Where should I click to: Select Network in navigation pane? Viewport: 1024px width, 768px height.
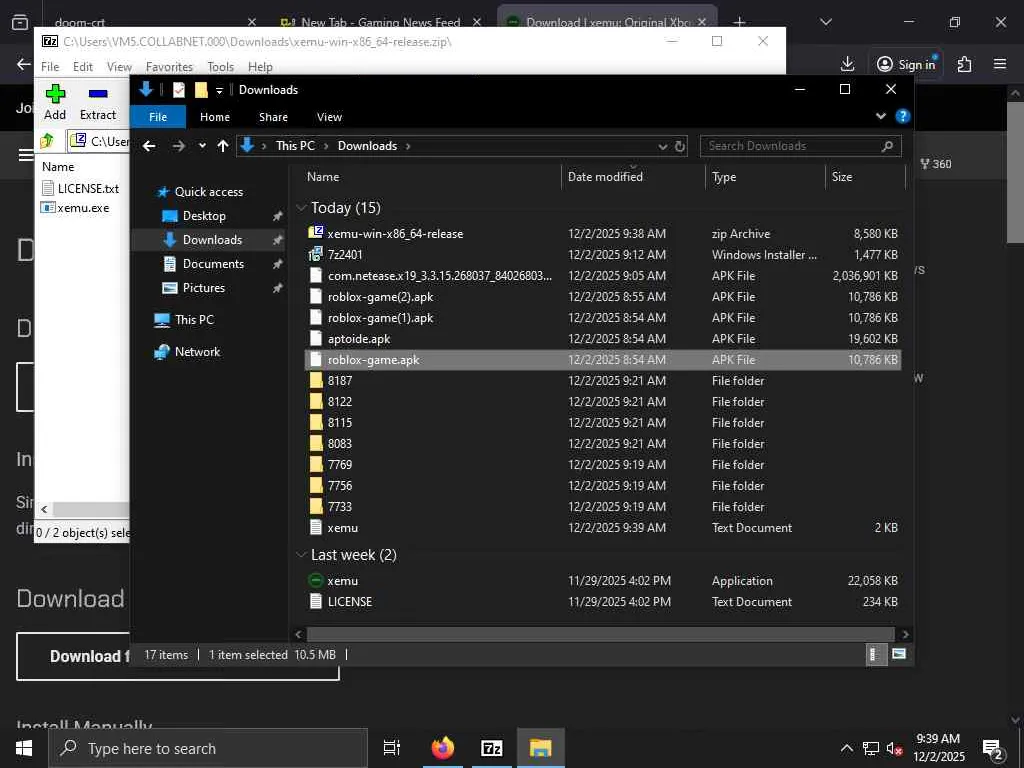pyautogui.click(x=197, y=352)
